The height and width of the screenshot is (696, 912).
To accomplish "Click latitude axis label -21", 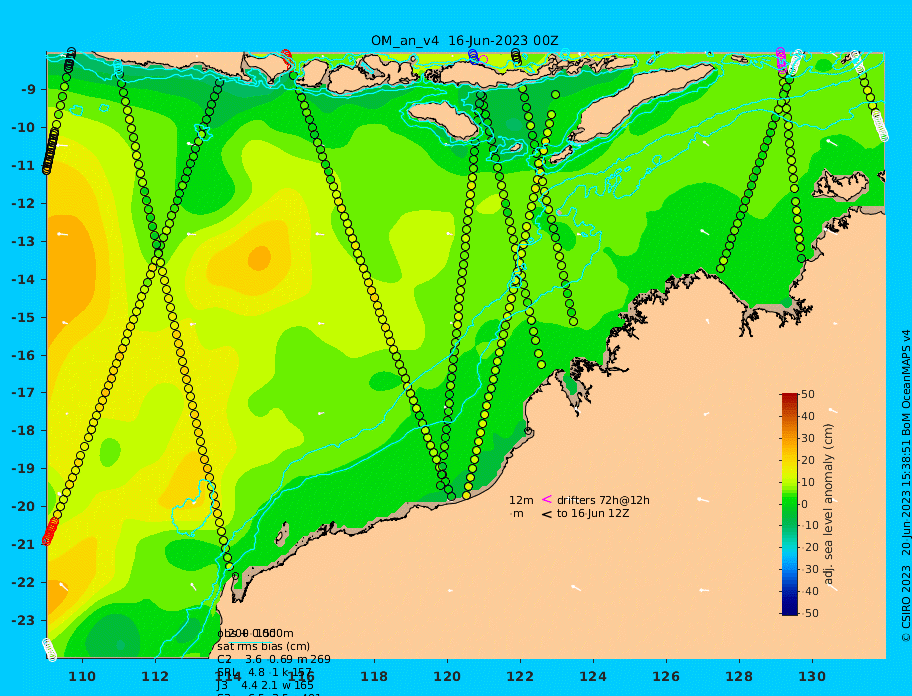I will click(23, 545).
